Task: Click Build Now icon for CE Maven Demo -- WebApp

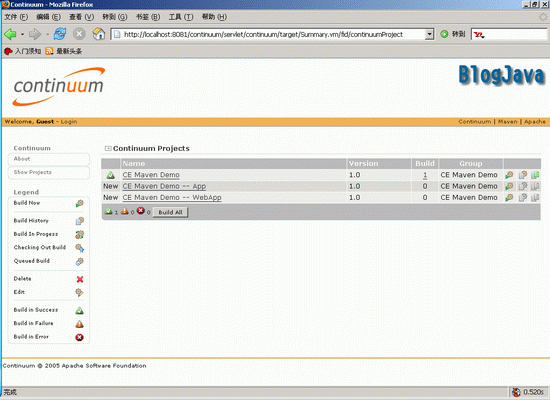Action: coord(509,198)
